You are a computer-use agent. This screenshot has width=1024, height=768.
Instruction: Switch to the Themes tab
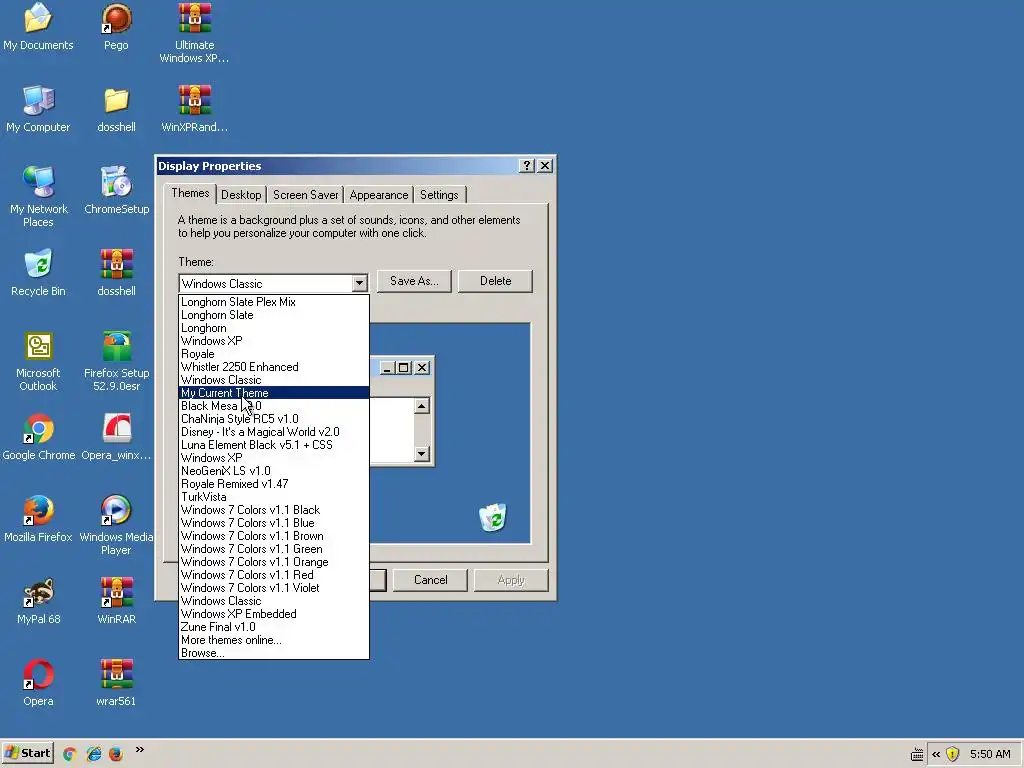pyautogui.click(x=190, y=193)
